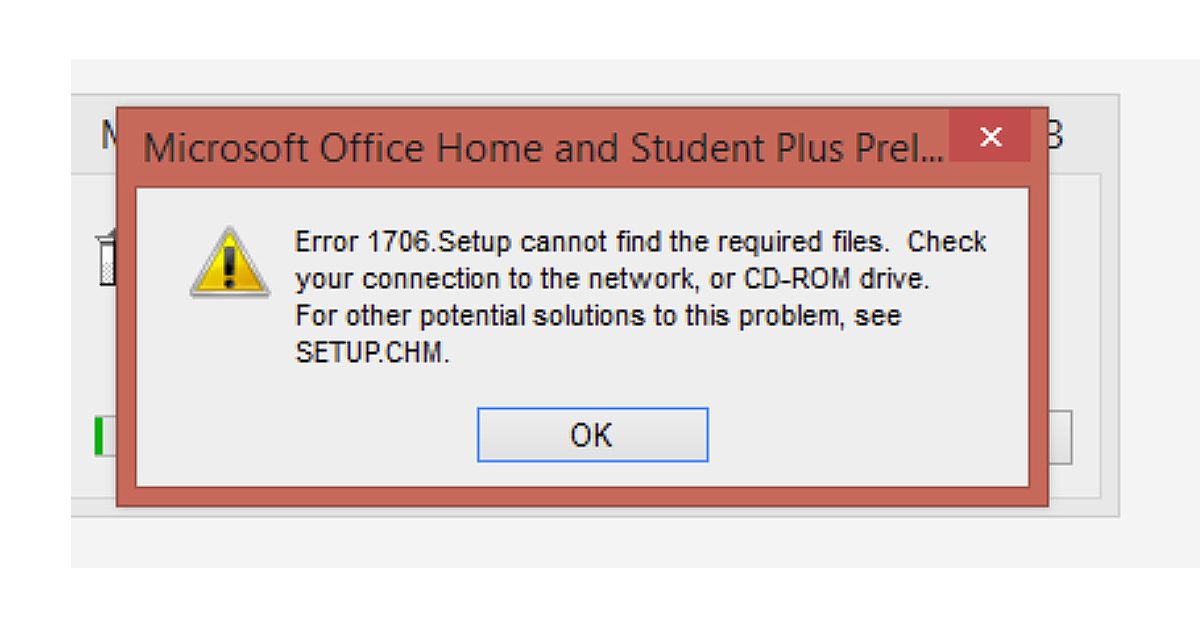Click the letter 'B' right of the close button
The height and width of the screenshot is (627, 1200).
[1054, 134]
